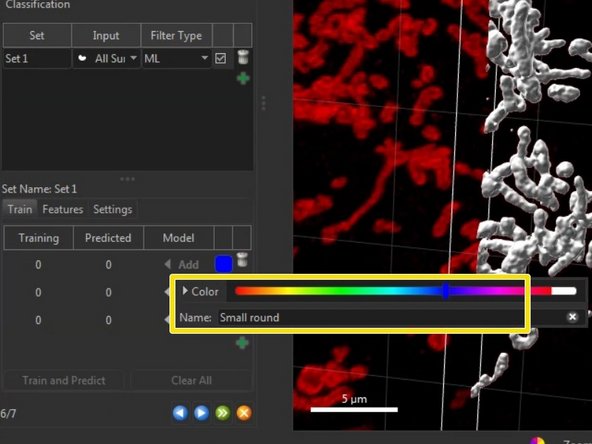Open the ML filter type dropdown
The height and width of the screenshot is (444, 592).
tap(176, 59)
